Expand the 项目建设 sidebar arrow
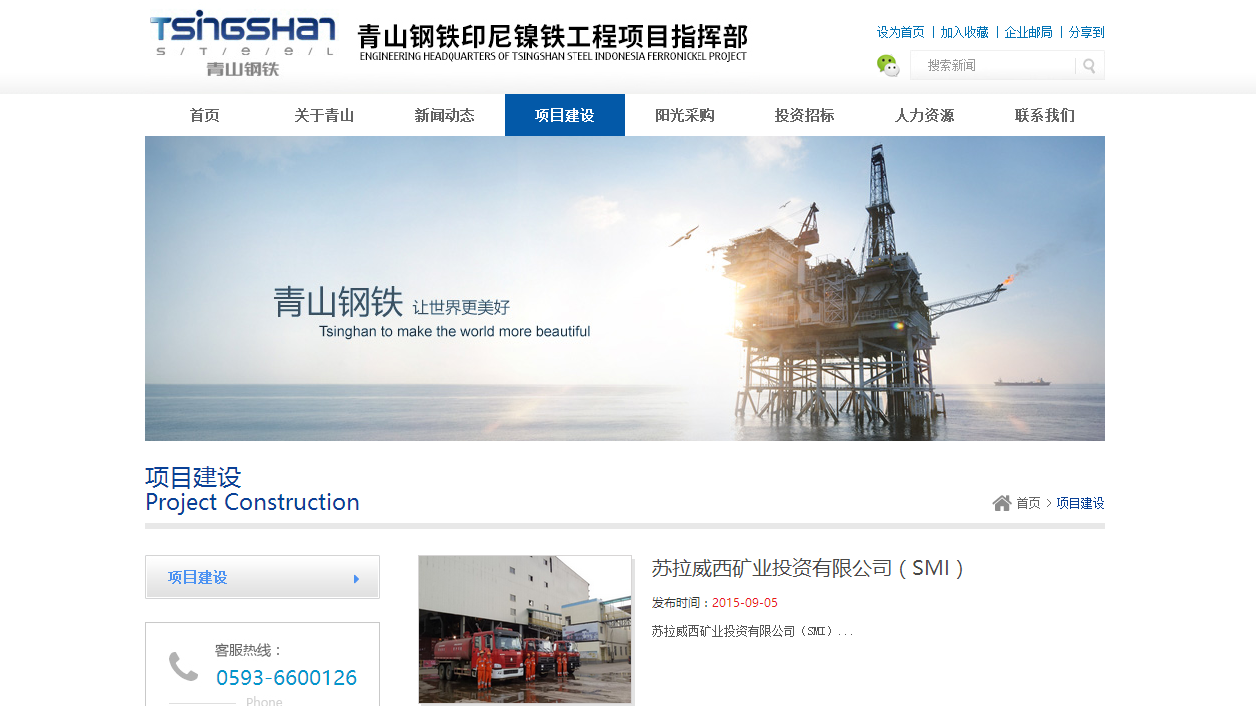1256x706 pixels. (356, 578)
